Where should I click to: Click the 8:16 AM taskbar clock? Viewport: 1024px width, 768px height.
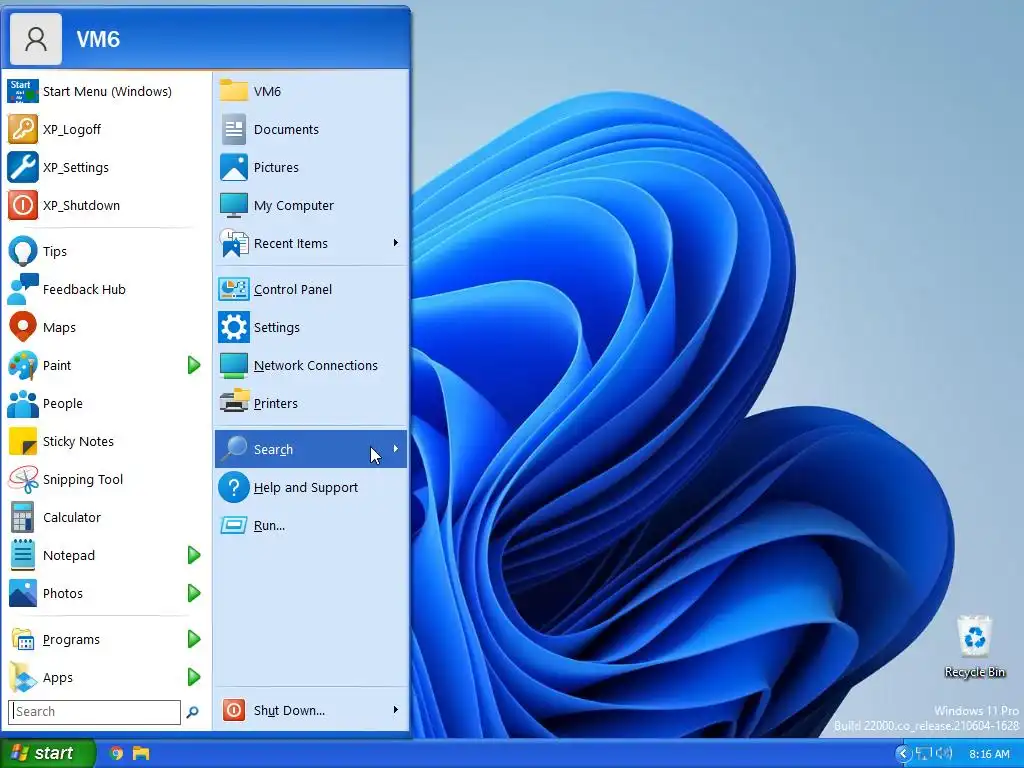coord(989,754)
